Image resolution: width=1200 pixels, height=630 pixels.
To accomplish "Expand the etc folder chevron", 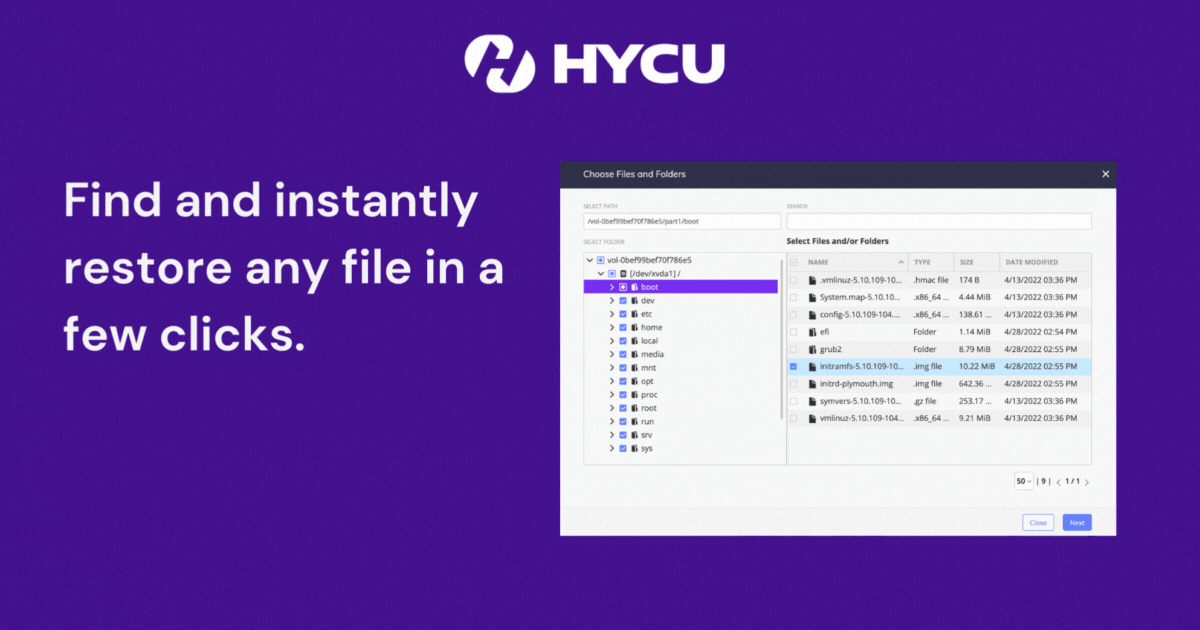I will [x=612, y=314].
